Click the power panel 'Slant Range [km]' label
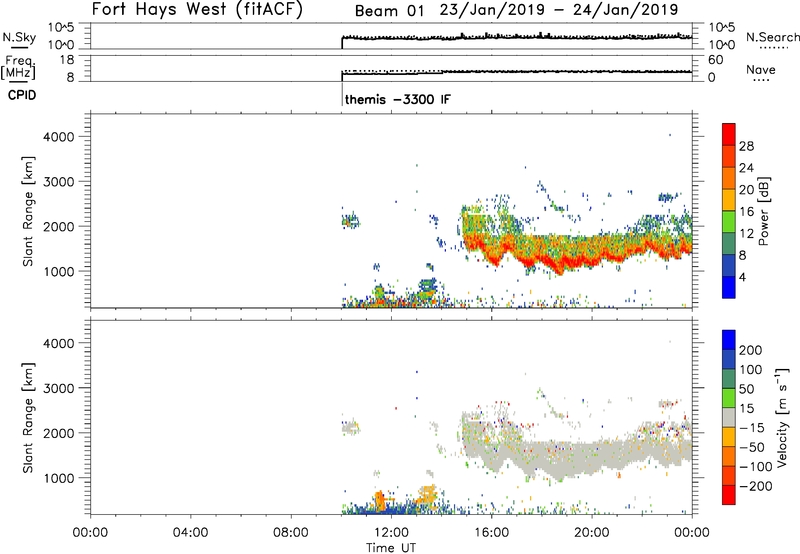The width and height of the screenshot is (800, 554). pos(28,211)
